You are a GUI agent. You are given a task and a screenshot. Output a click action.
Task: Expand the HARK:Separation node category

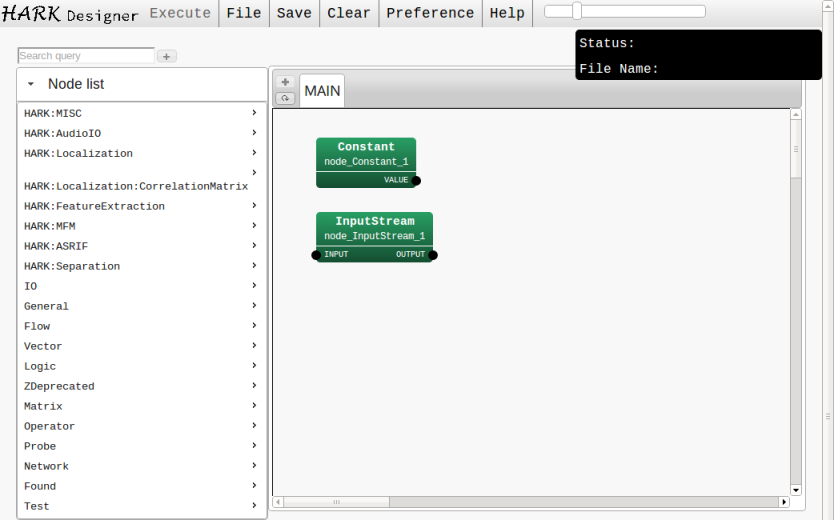pos(140,266)
